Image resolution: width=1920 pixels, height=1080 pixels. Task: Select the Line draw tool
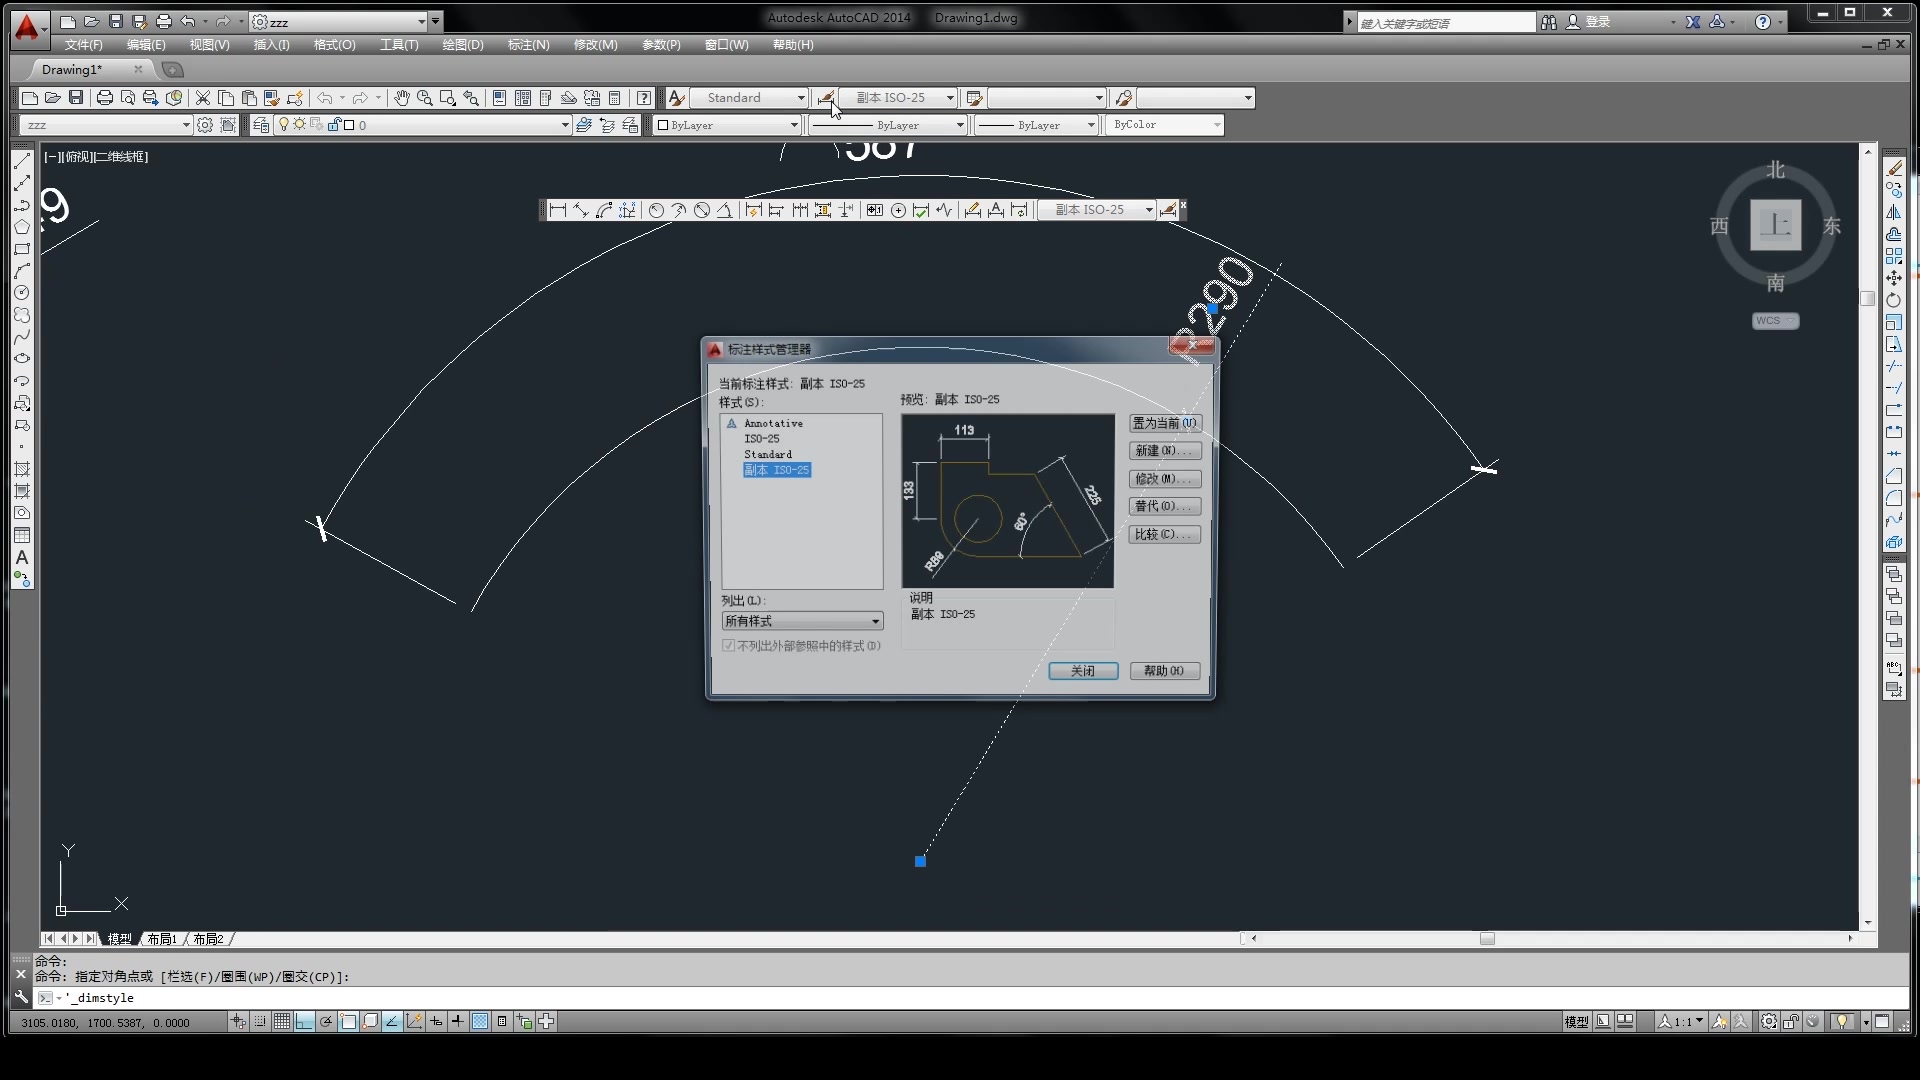(x=22, y=161)
